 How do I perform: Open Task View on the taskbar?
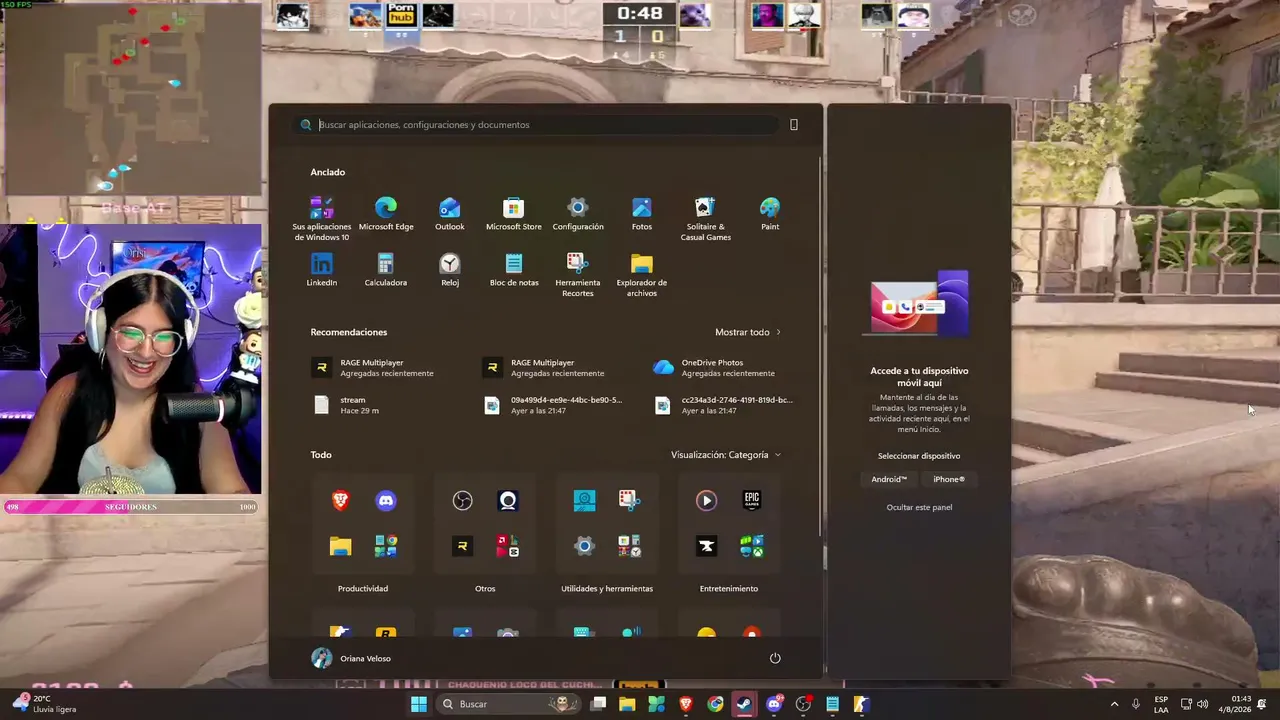(598, 704)
